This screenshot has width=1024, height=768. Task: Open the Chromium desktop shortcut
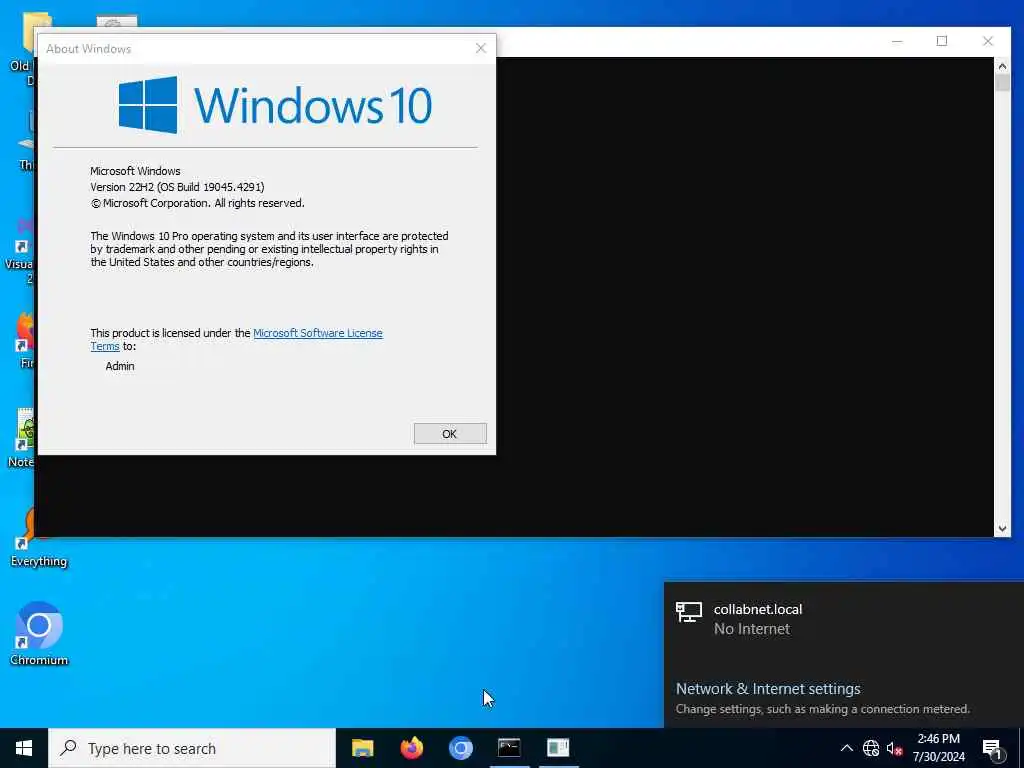pos(39,633)
